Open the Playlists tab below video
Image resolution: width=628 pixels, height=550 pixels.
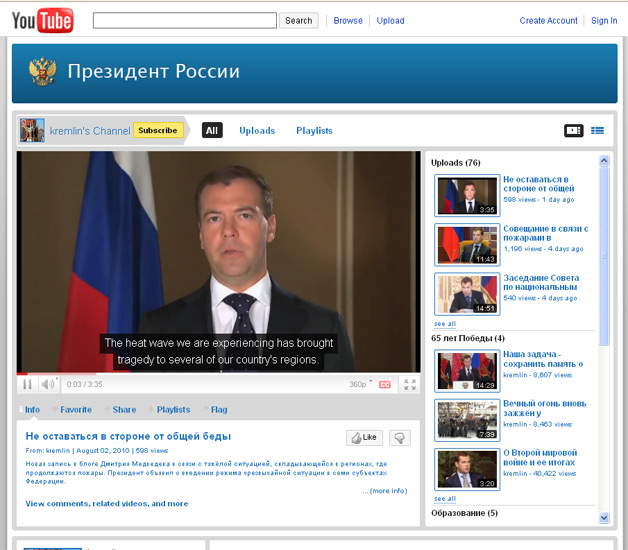pos(173,409)
